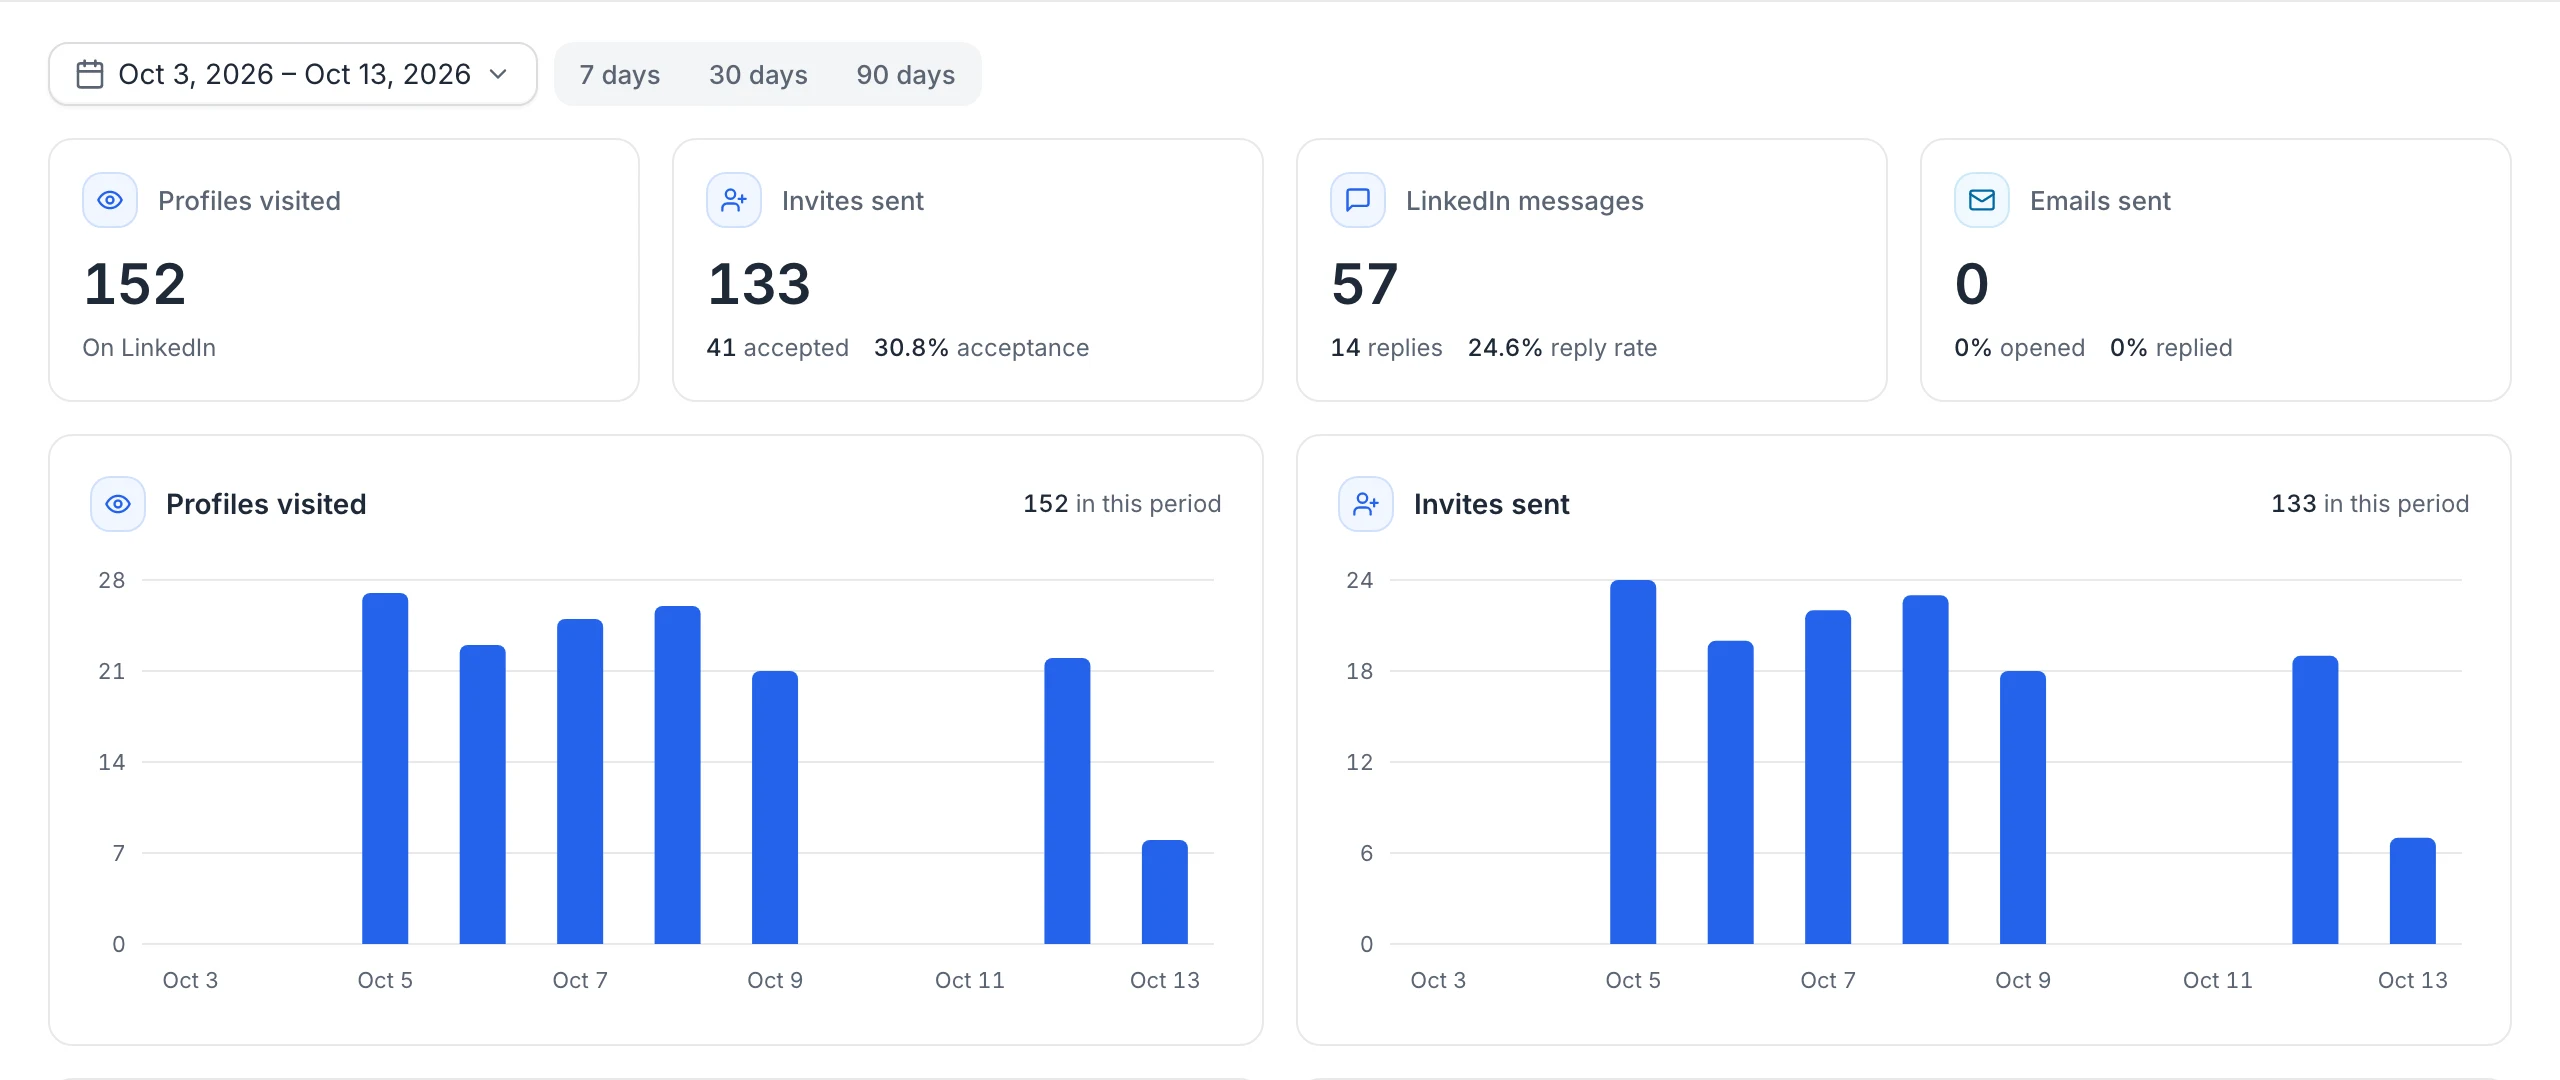Click the LinkedIn messages card title
Viewport: 2560px width, 1080px height.
point(1524,201)
